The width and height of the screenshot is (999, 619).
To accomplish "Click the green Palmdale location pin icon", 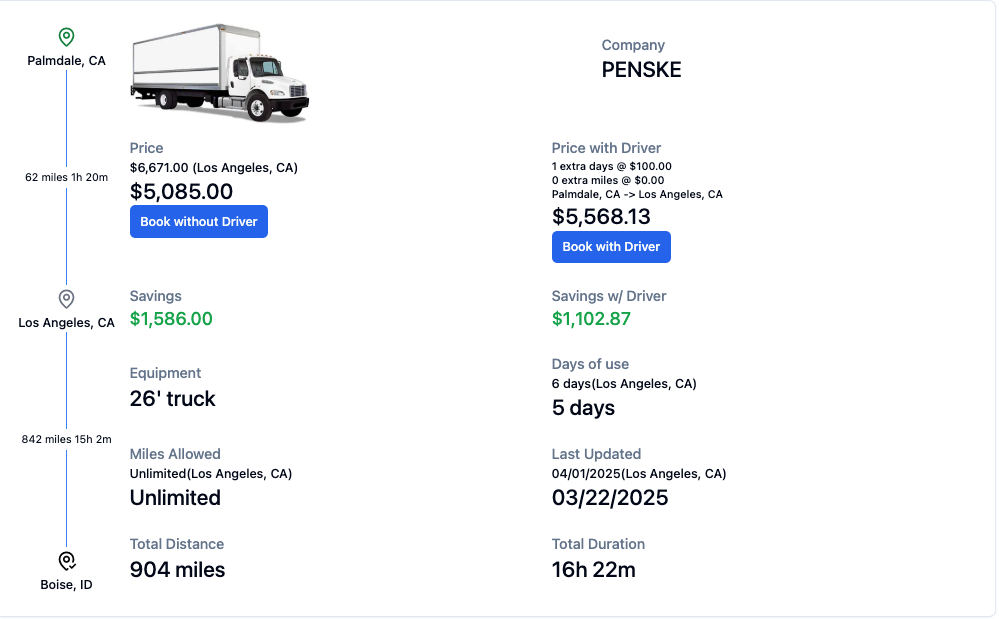I will (x=66, y=37).
